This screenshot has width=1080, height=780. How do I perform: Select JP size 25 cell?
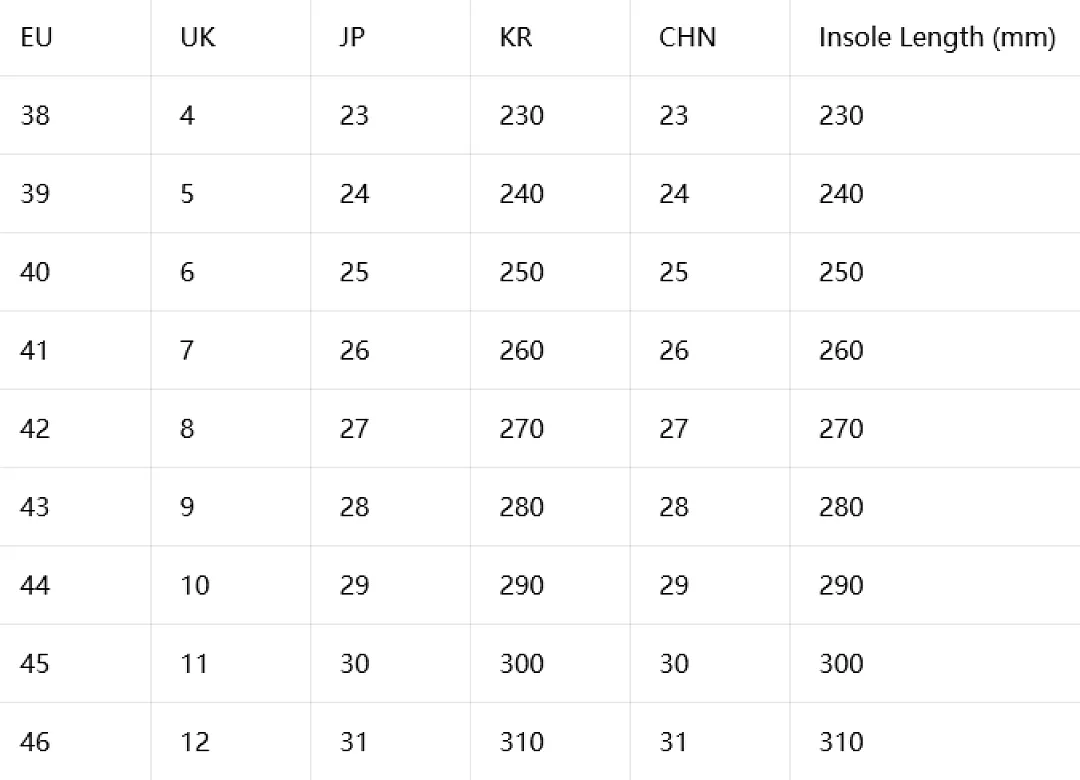coord(354,272)
